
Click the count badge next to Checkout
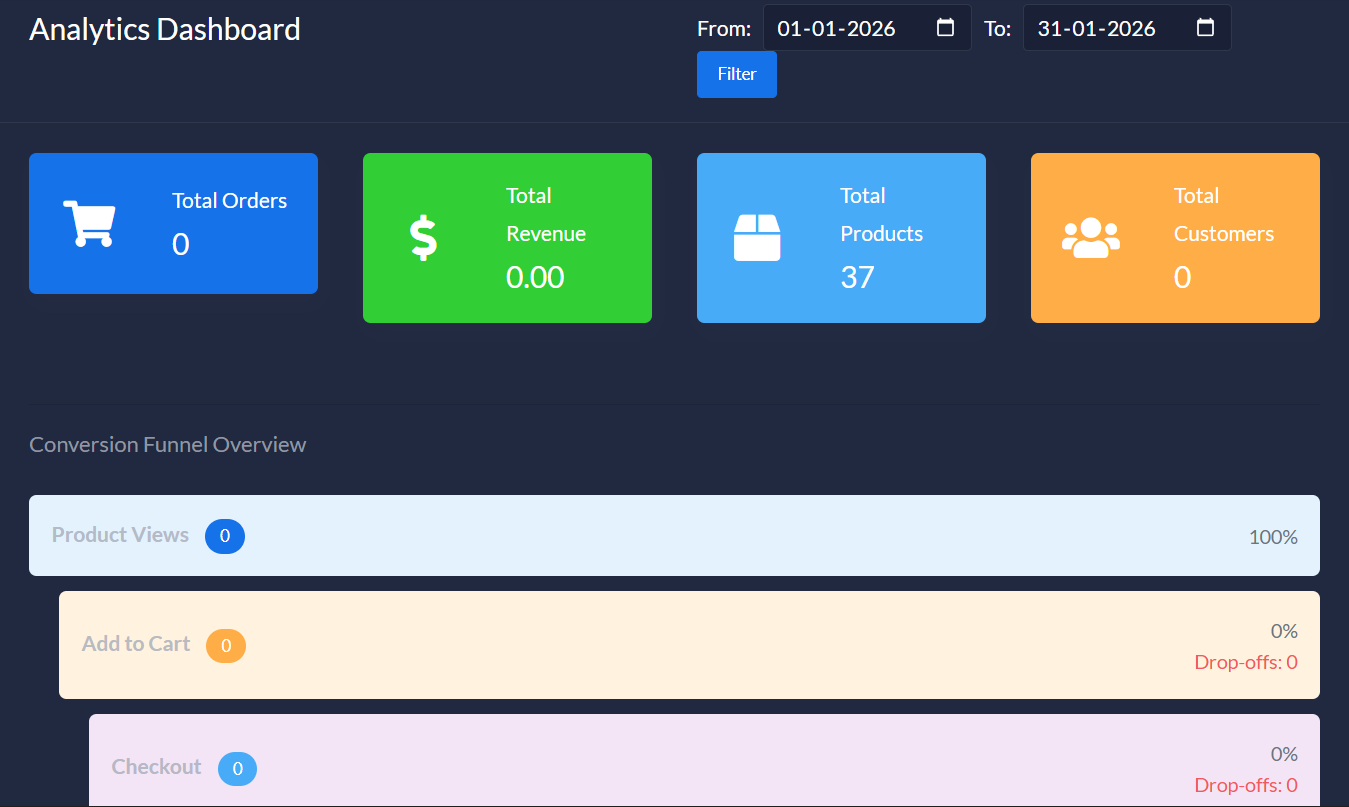click(237, 768)
